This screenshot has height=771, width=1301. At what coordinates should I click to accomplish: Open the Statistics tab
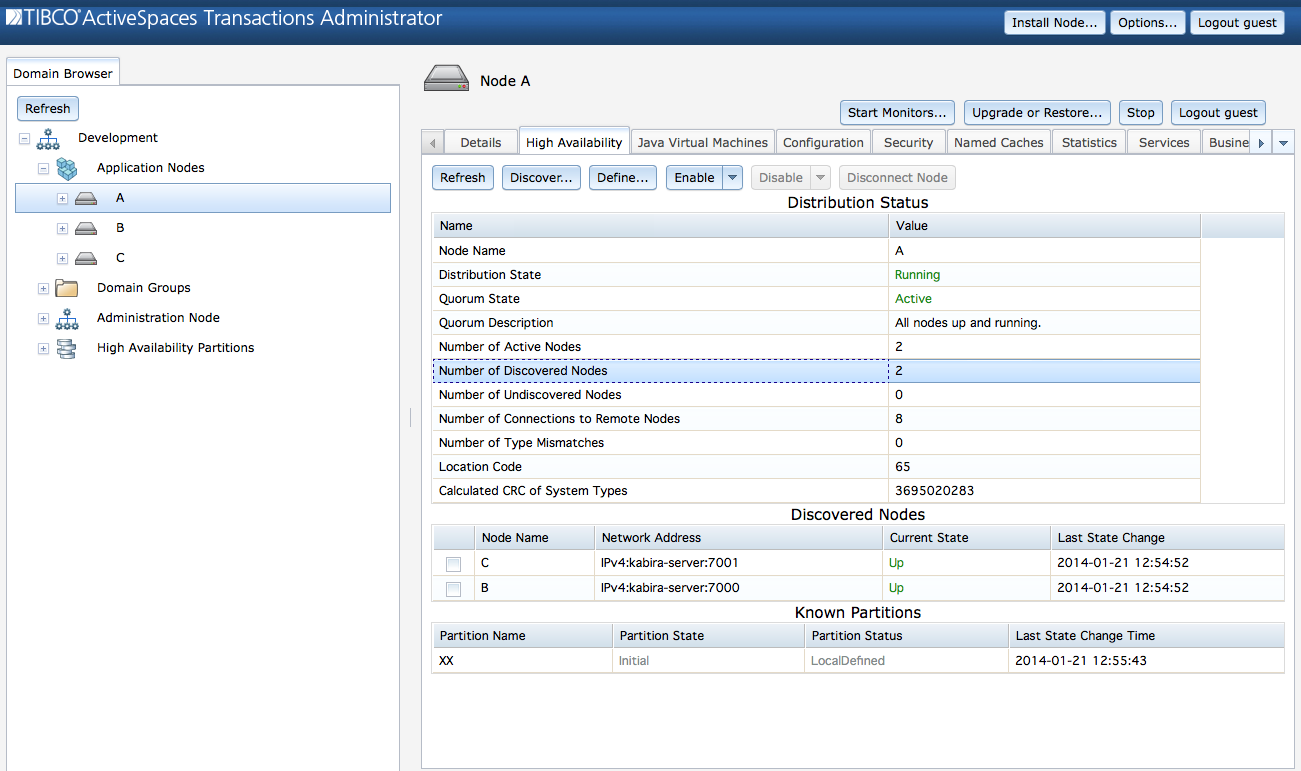coord(1089,143)
